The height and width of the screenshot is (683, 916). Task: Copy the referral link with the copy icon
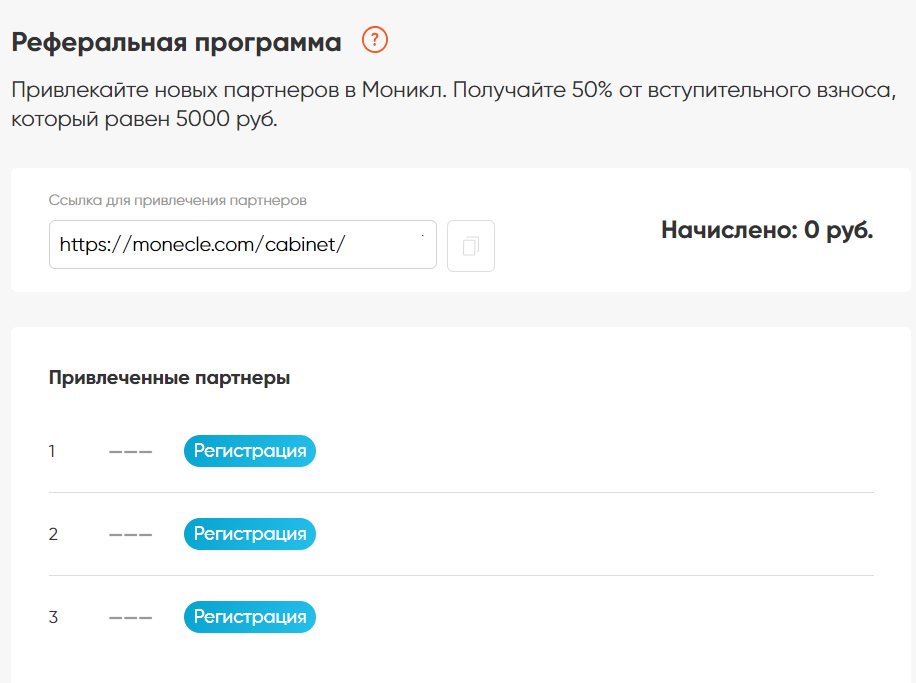471,245
